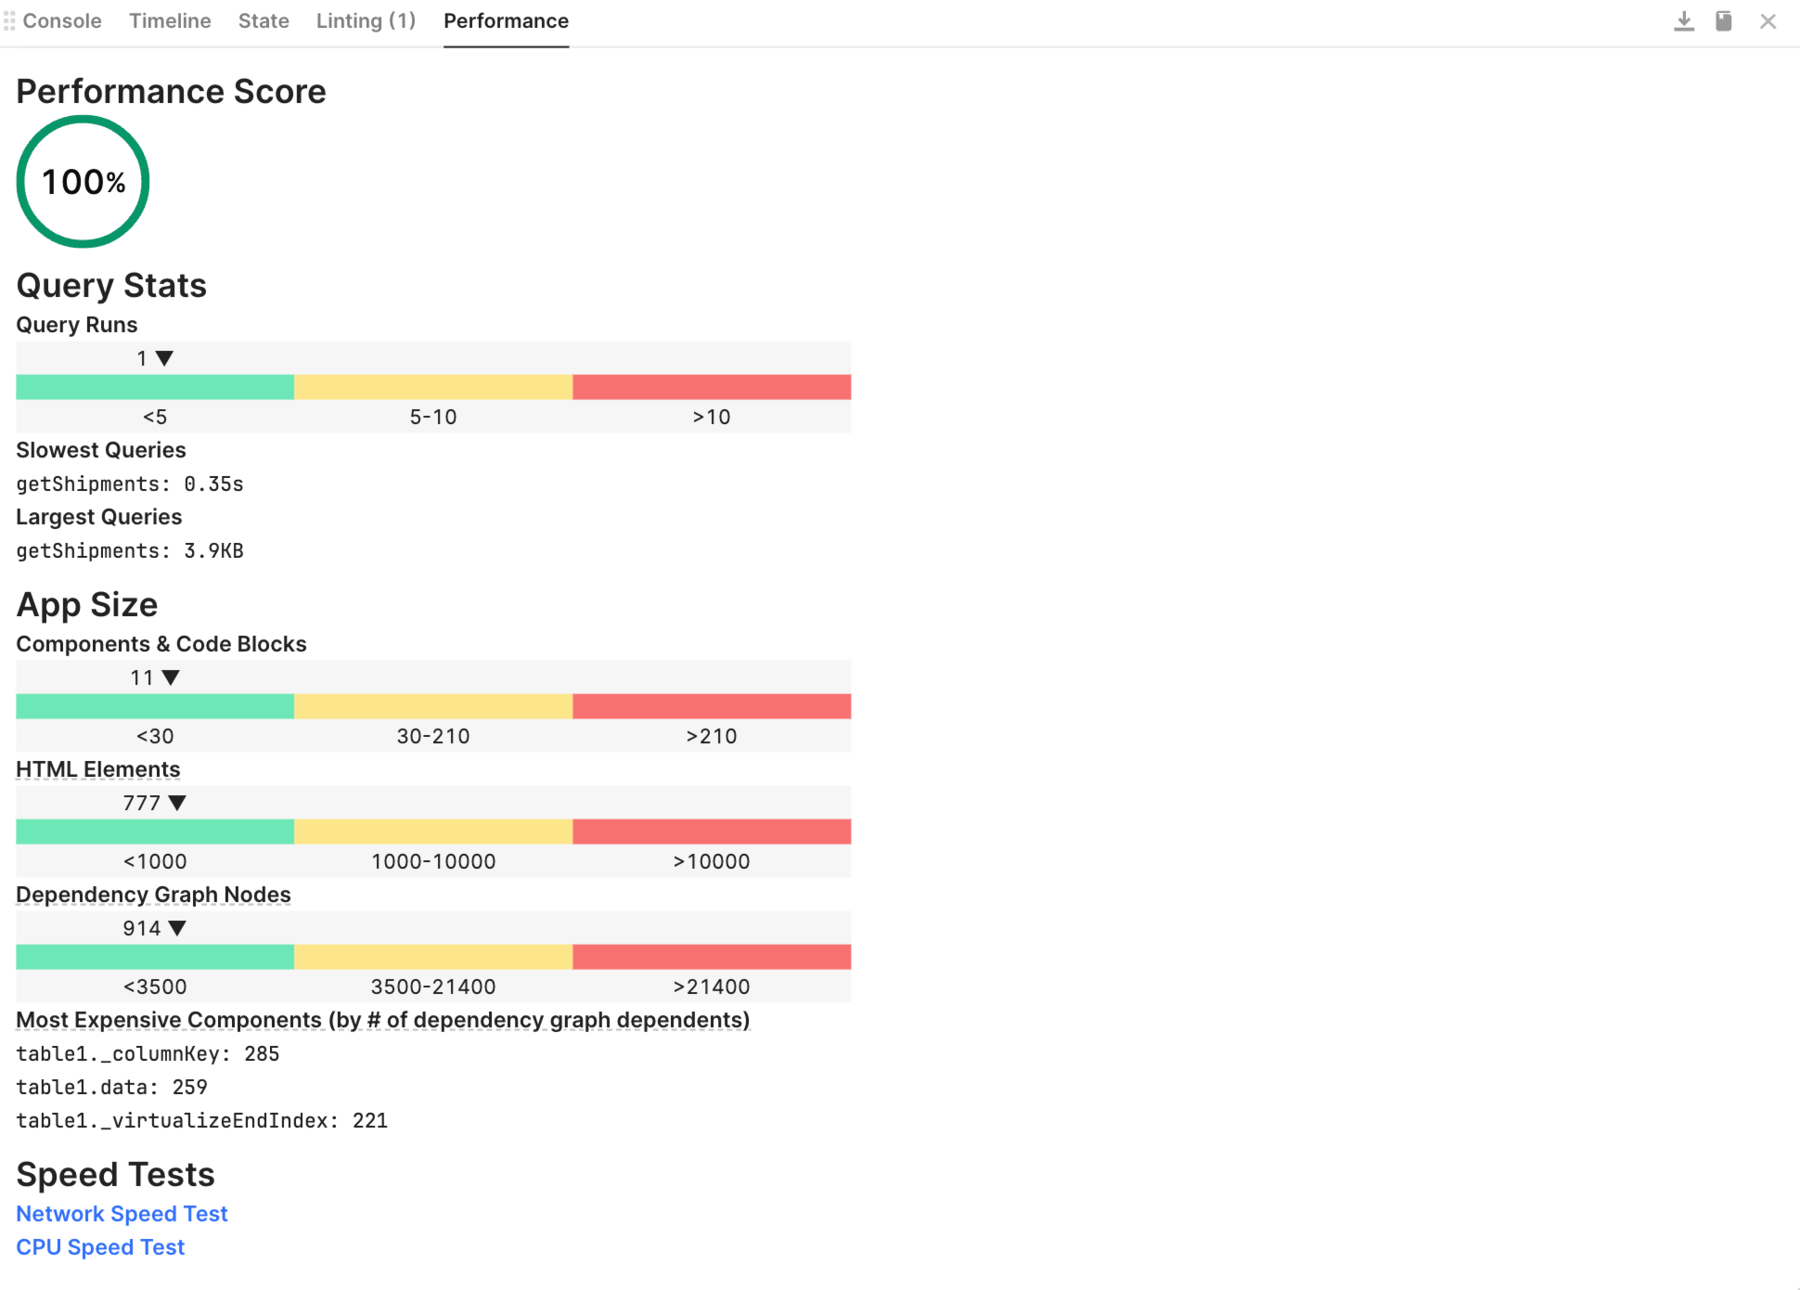The image size is (1800, 1290).
Task: Click the yellow 5-10 Query Runs segment
Action: 433,387
